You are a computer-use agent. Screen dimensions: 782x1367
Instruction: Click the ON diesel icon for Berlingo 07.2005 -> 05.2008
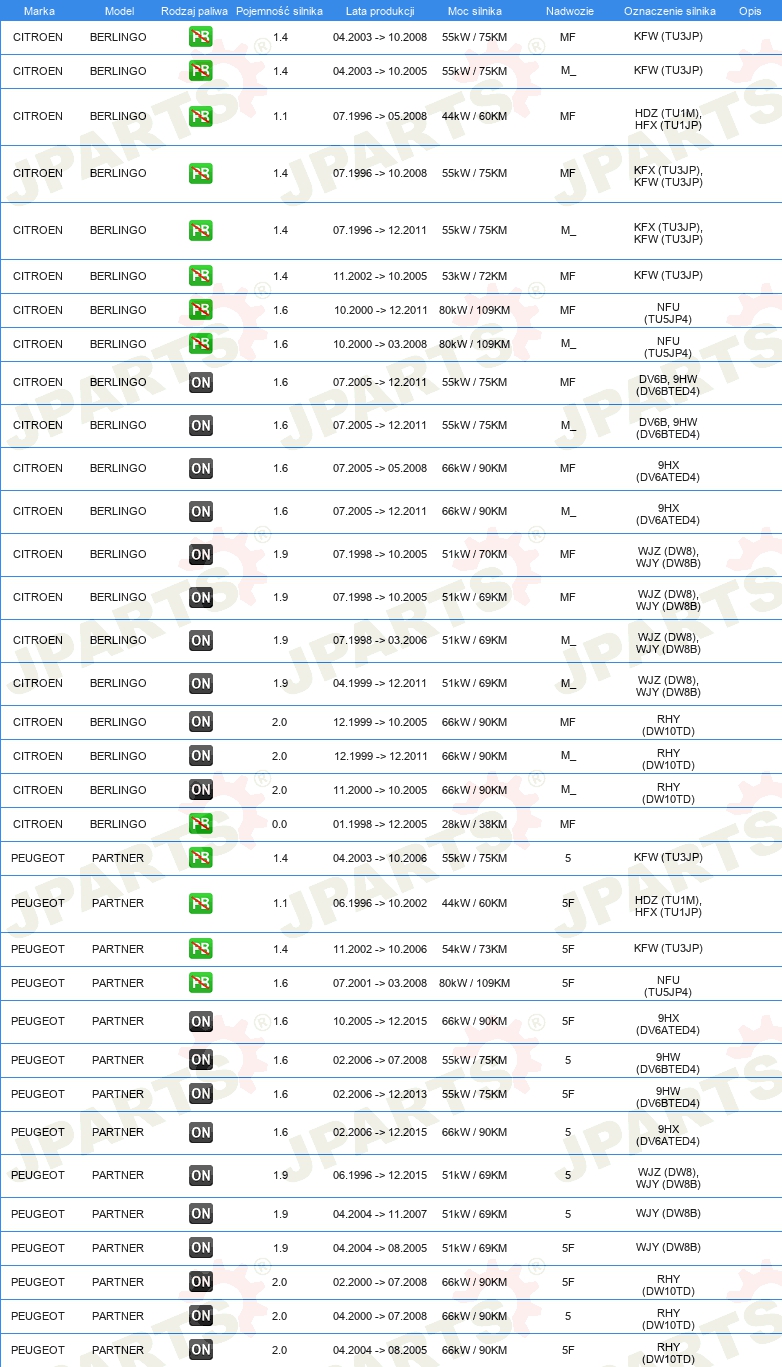point(201,468)
